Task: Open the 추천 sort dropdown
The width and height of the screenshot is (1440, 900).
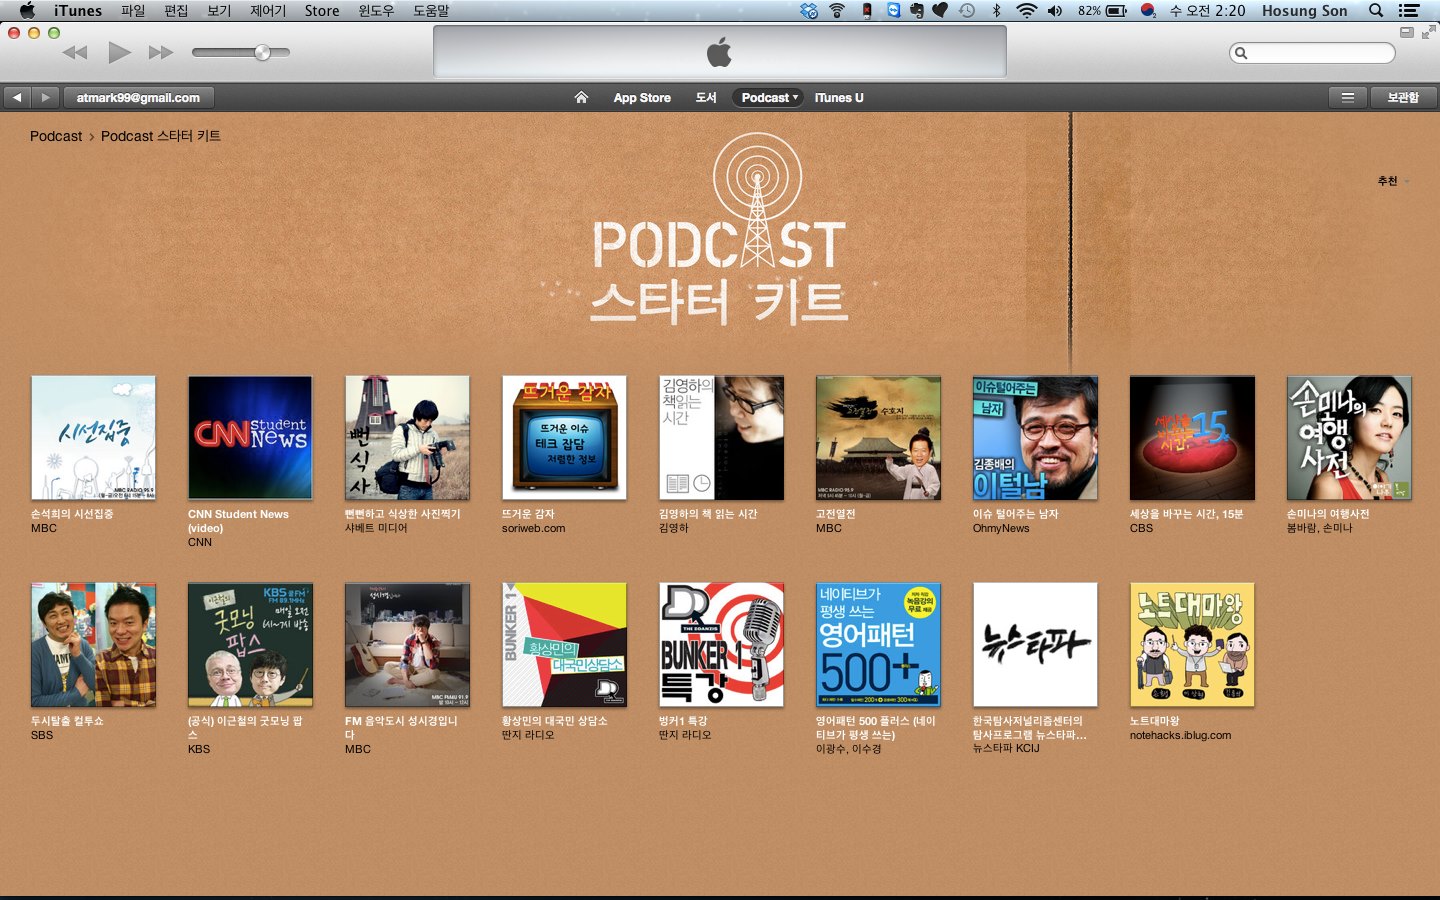Action: coord(1393,181)
